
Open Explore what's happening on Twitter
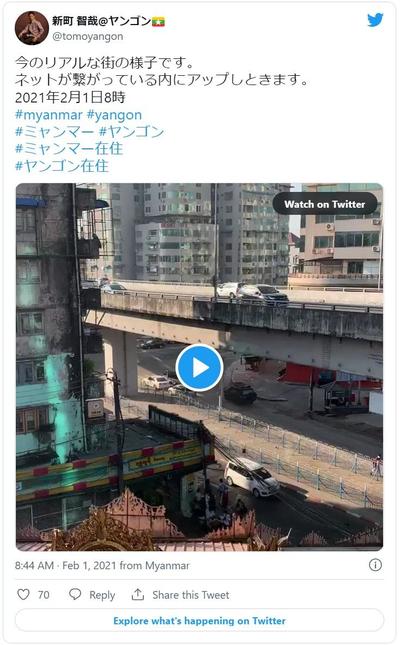(200, 620)
